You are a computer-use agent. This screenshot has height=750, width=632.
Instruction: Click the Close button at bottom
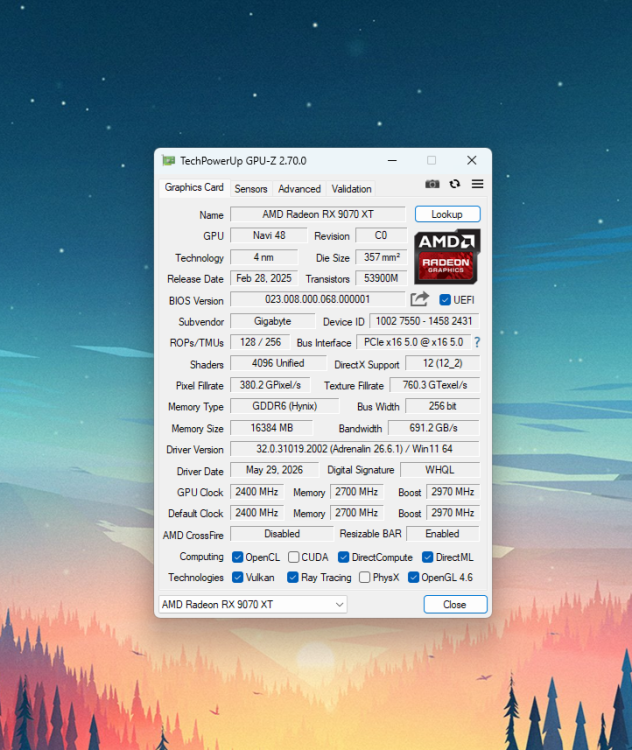(455, 605)
